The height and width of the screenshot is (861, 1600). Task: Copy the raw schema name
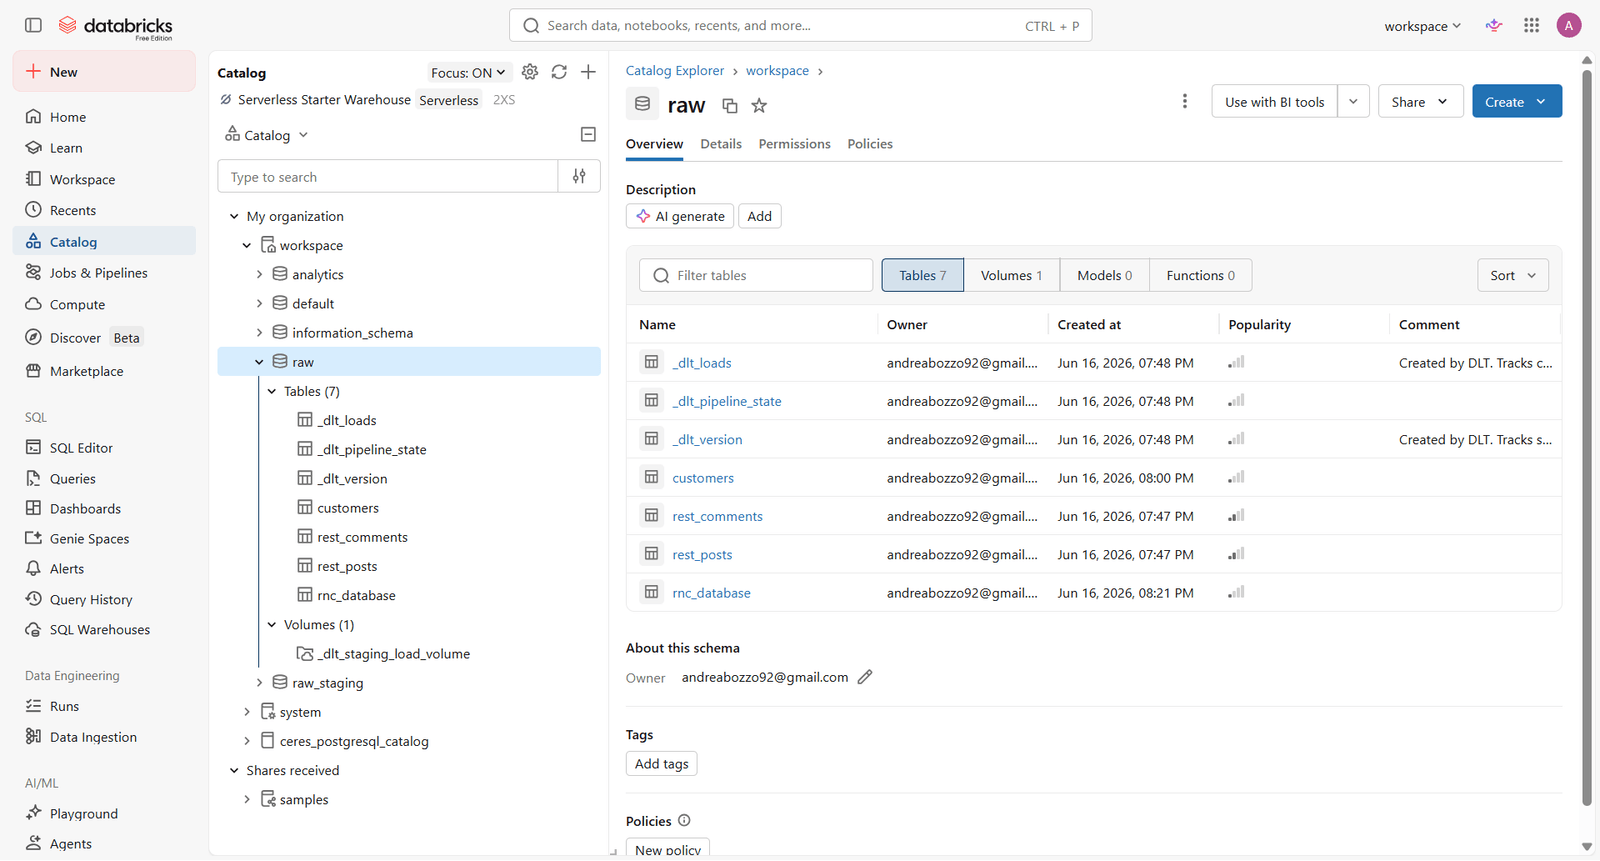[730, 106]
